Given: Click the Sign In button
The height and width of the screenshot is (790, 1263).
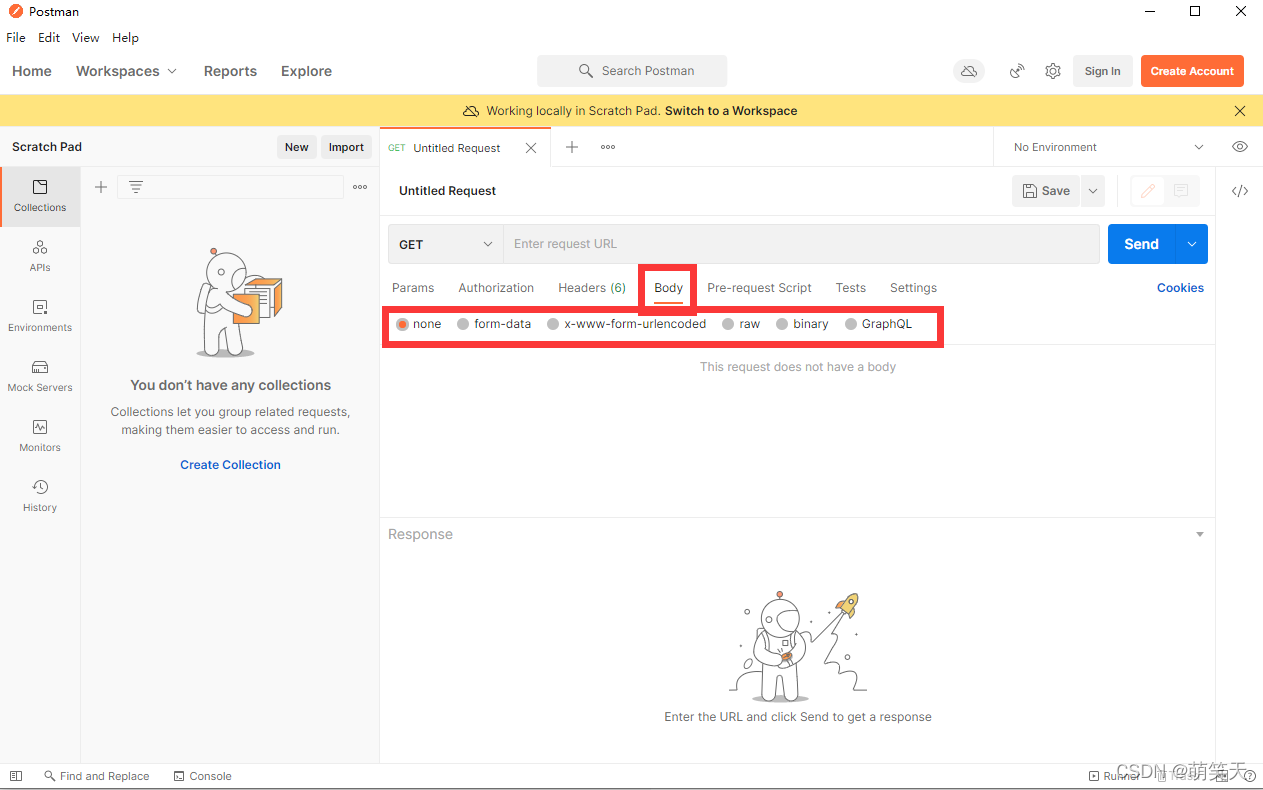Looking at the screenshot, I should pyautogui.click(x=1103, y=71).
